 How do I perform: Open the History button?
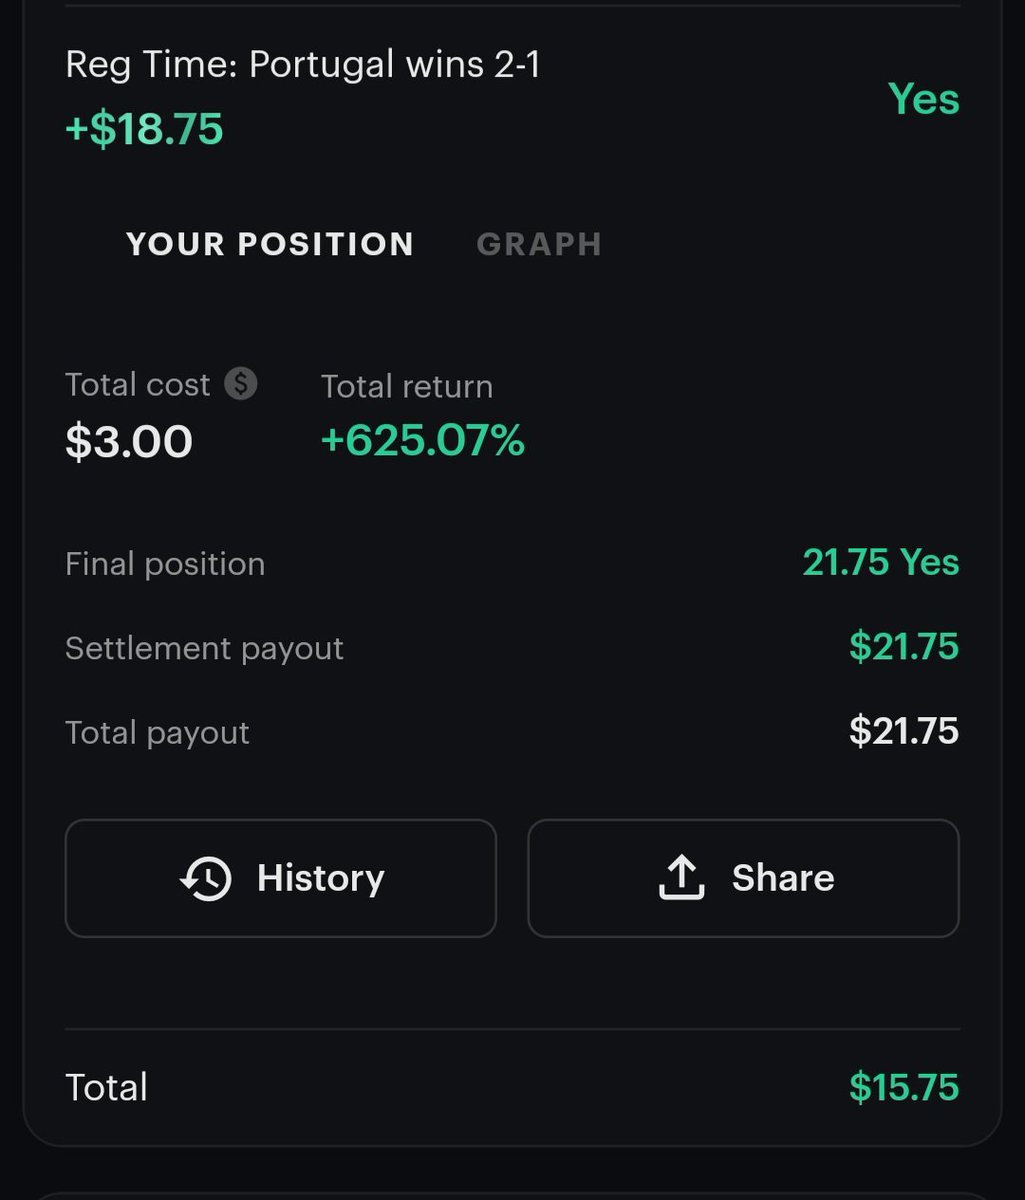[281, 878]
